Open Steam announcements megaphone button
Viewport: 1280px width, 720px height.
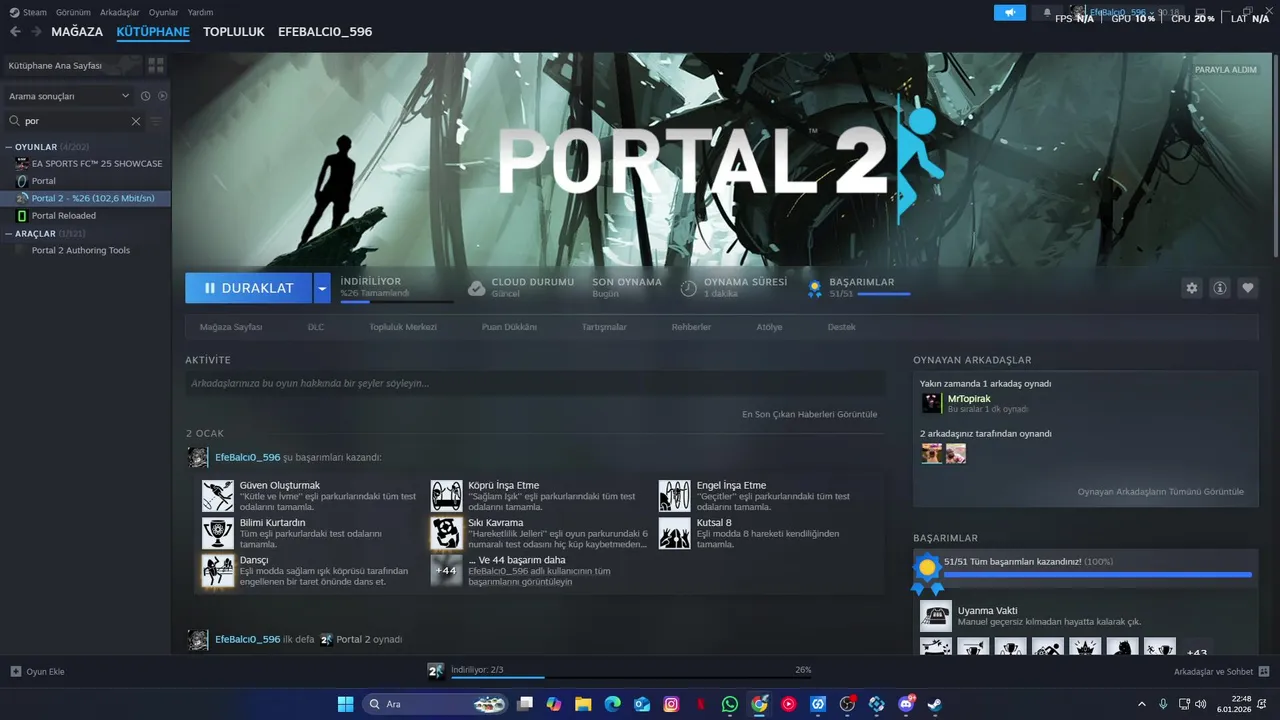(1010, 13)
